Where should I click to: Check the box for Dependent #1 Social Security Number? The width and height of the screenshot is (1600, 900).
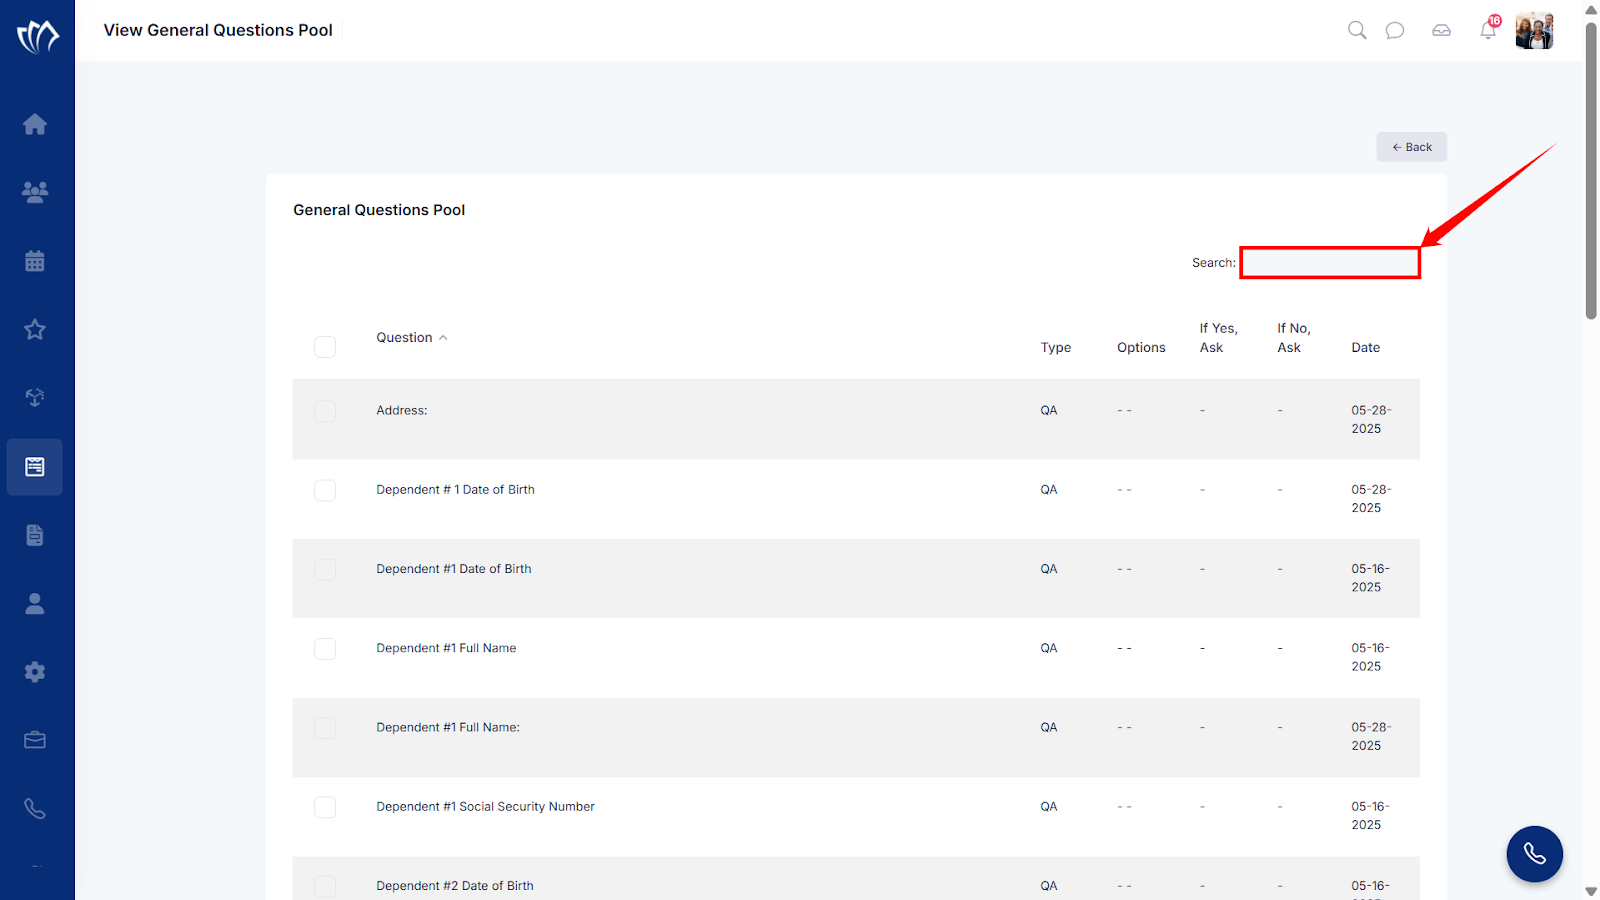coord(325,807)
